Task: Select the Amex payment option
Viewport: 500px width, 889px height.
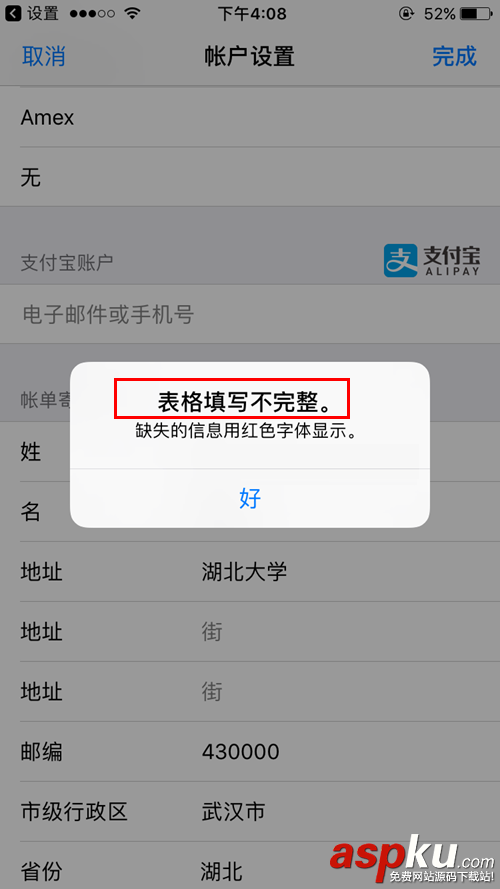Action: [x=250, y=117]
